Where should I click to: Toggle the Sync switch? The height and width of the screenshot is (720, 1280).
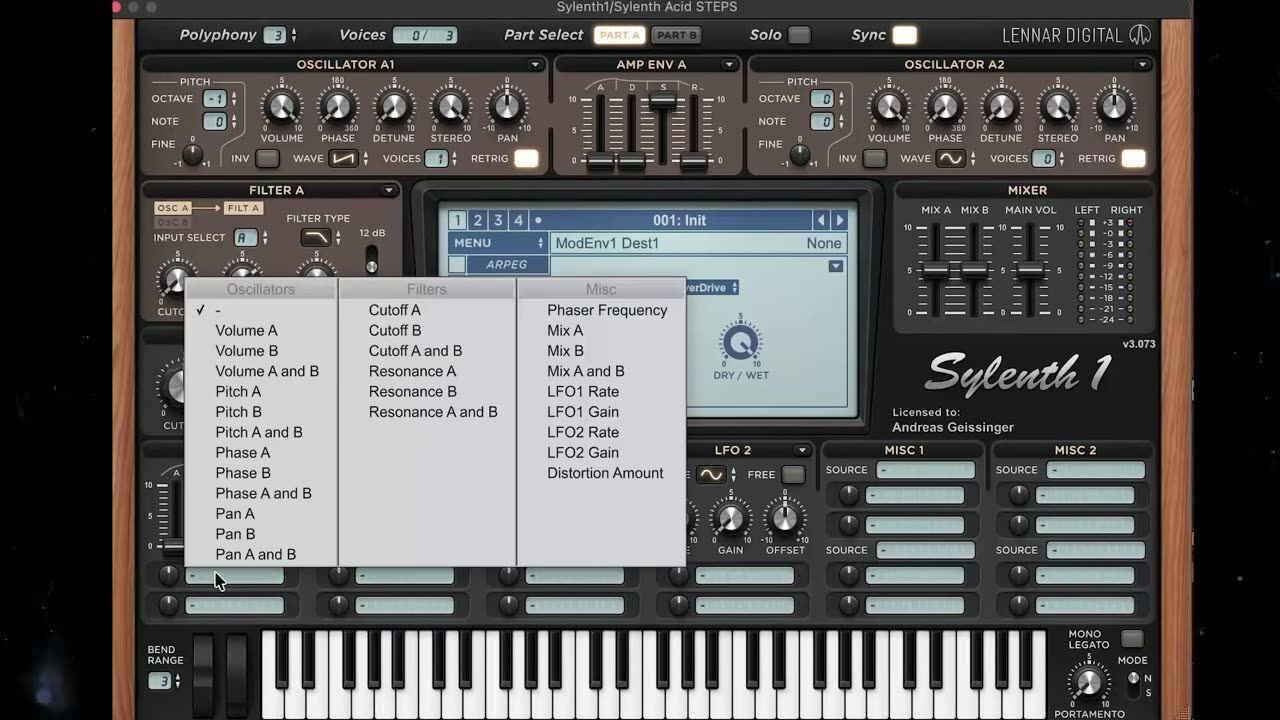point(904,35)
